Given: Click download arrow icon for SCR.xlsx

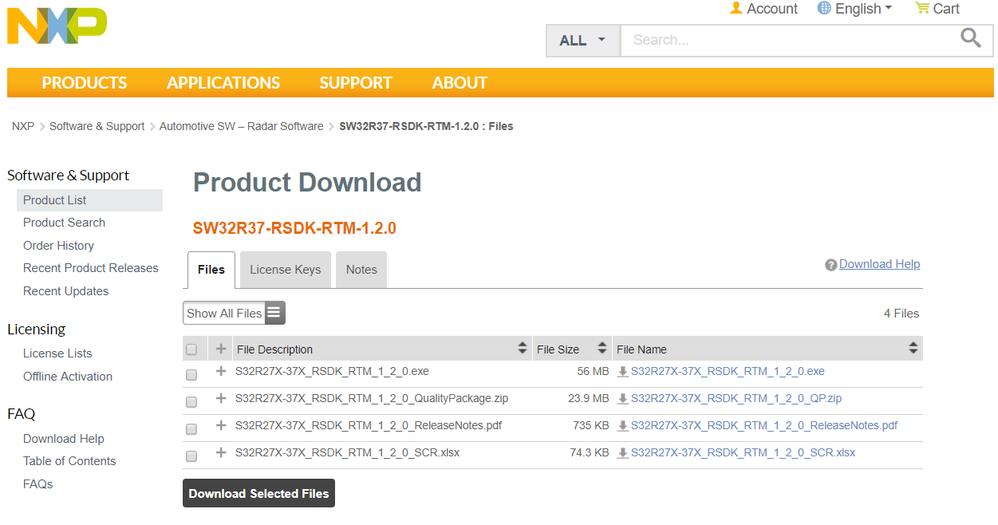Looking at the screenshot, I should (x=622, y=453).
